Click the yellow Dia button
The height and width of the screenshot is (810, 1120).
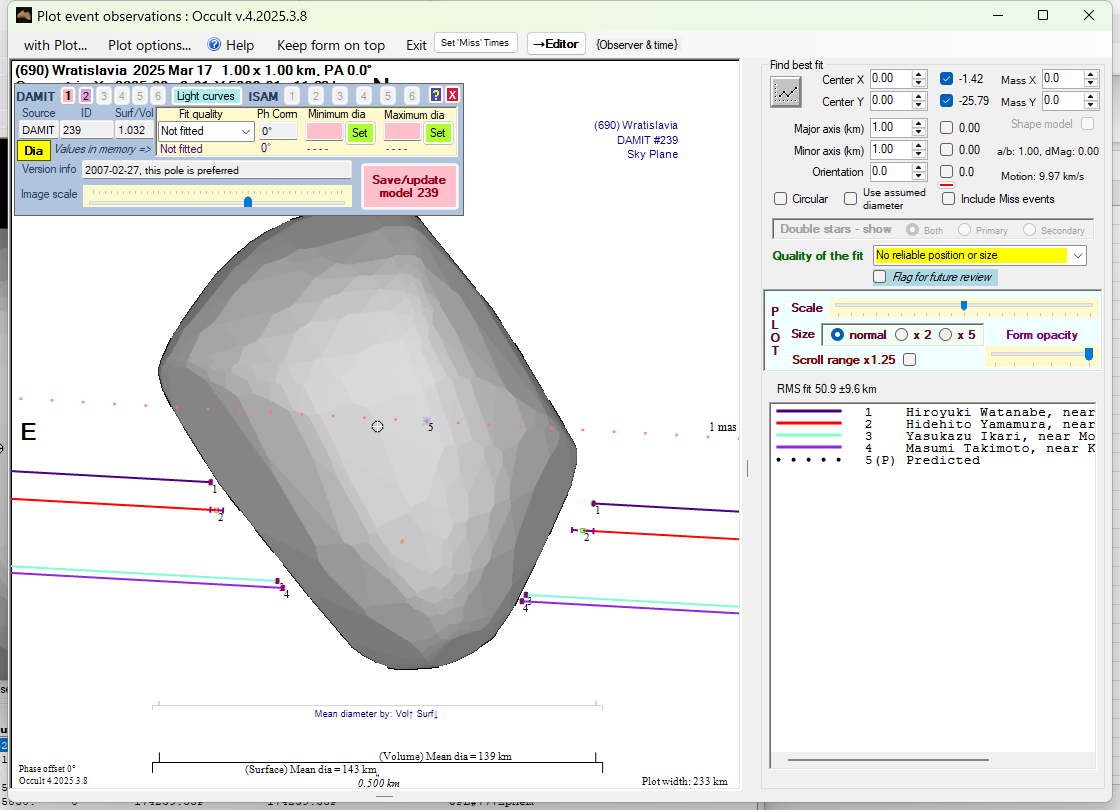(x=33, y=150)
